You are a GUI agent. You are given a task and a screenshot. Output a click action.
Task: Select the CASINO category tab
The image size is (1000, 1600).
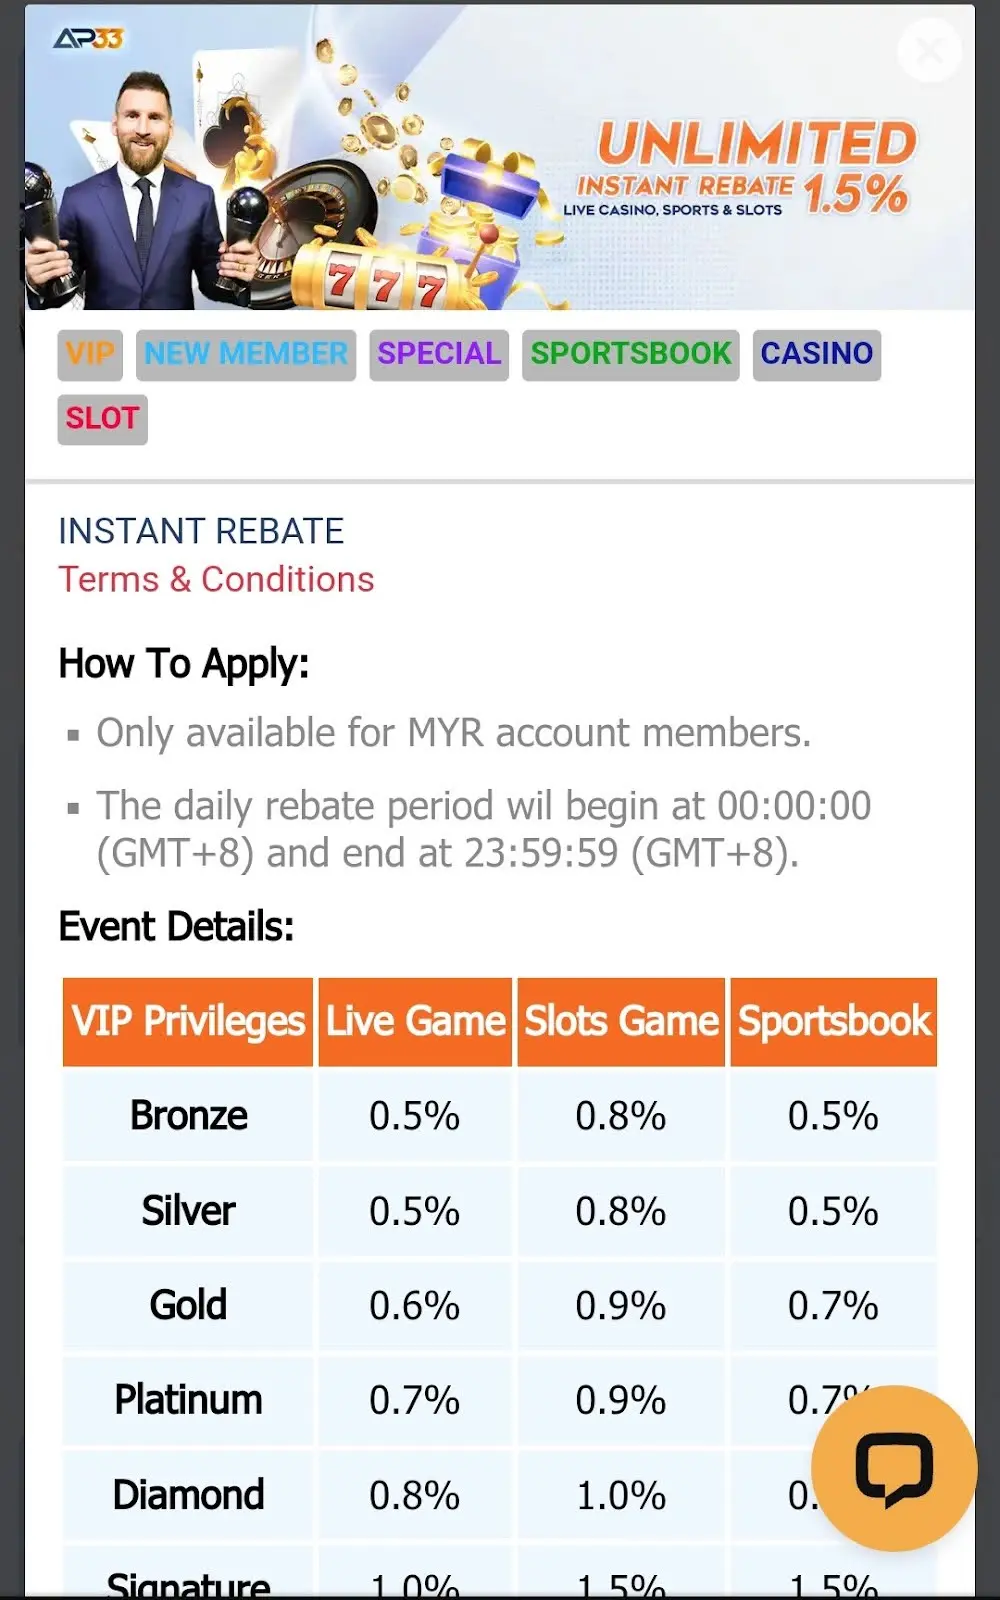tap(816, 354)
